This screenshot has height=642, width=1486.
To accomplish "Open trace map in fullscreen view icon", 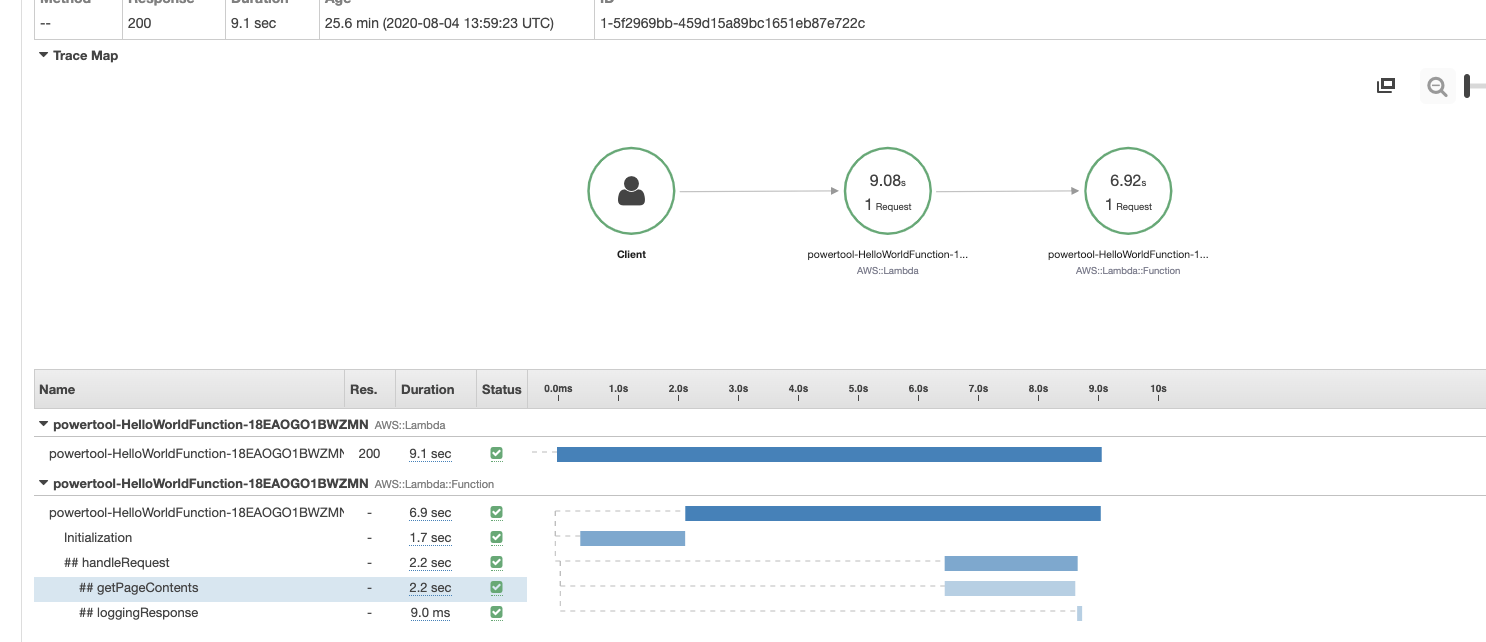I will 1386,86.
